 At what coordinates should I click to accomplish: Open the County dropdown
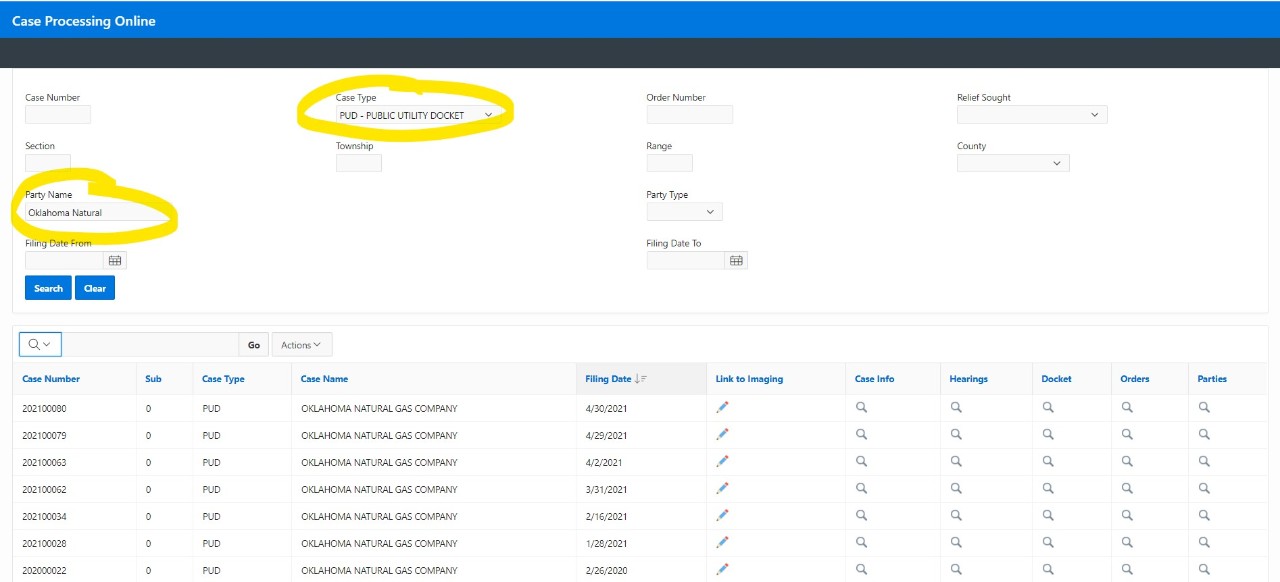pyautogui.click(x=1012, y=163)
